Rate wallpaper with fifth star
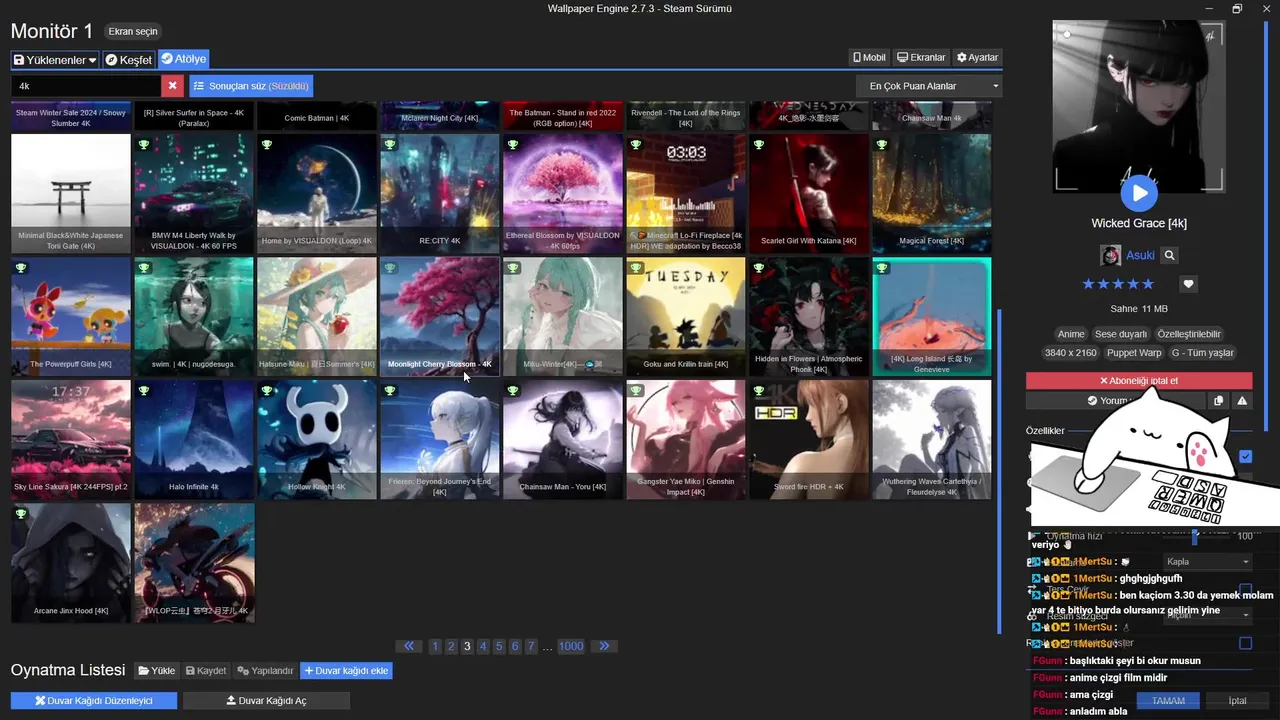The height and width of the screenshot is (720, 1280). (1148, 284)
